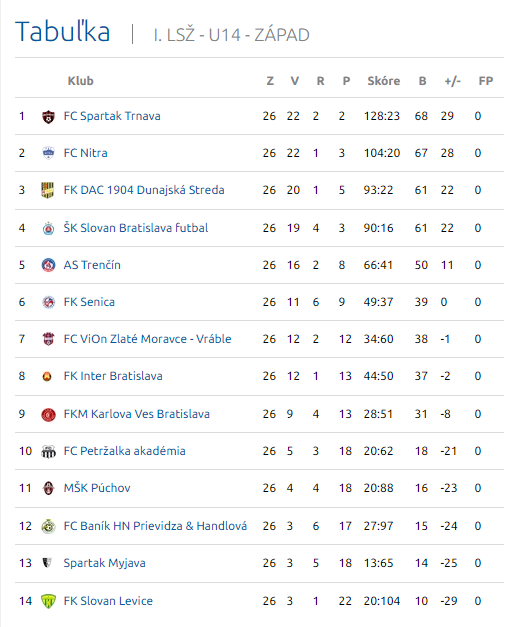Screen dimensions: 518x627
Task: Click the FC Baník Prievidza & Handlová logo
Action: pyautogui.click(x=48, y=526)
